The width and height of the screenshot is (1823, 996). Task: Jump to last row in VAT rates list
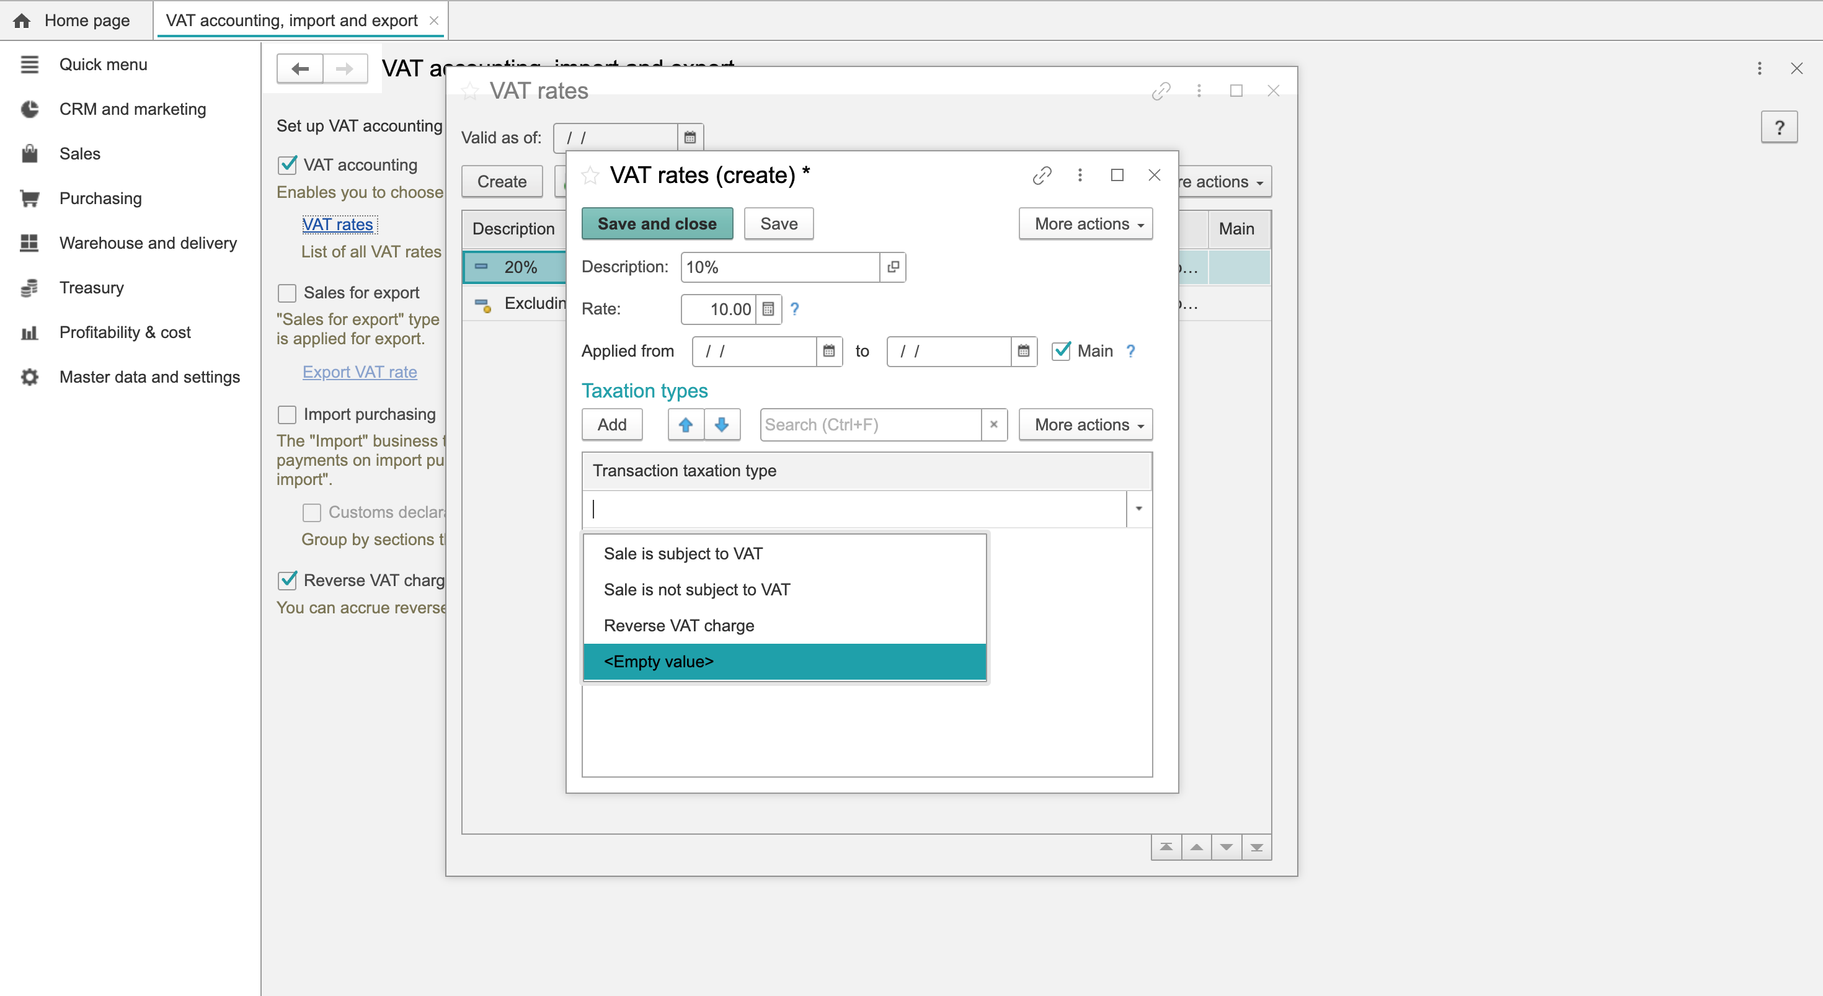coord(1257,848)
